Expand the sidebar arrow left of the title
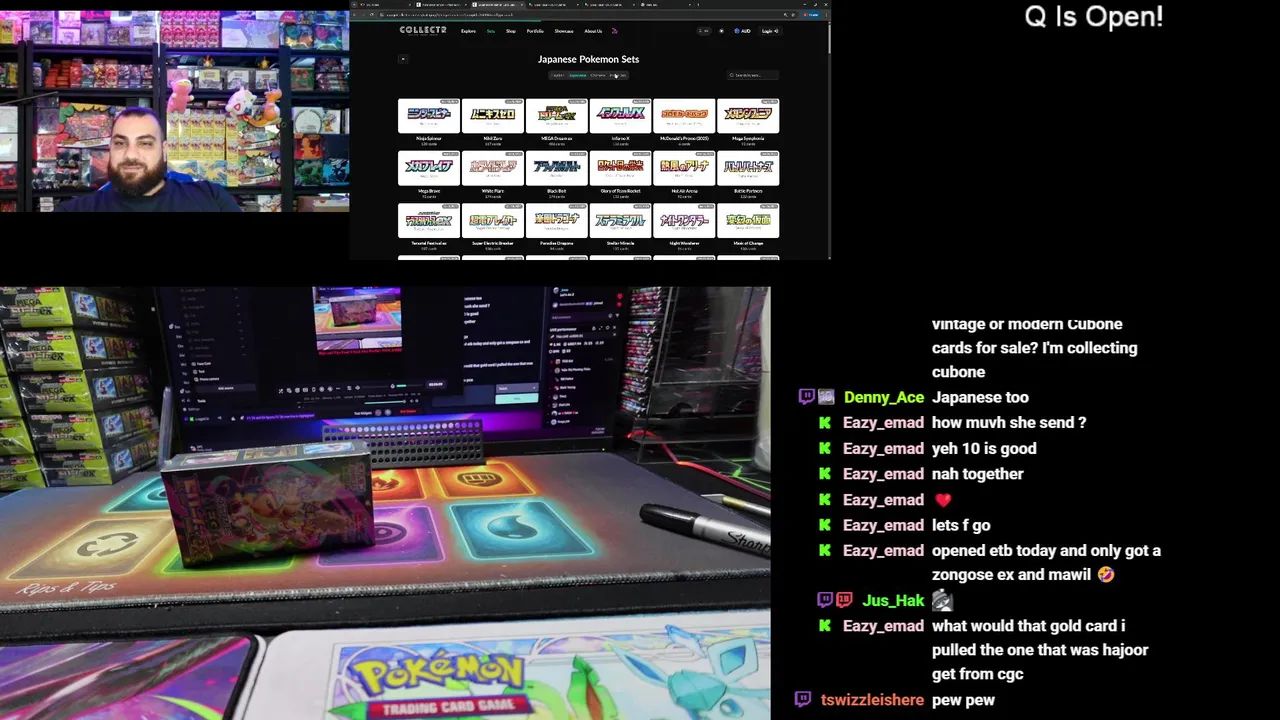The image size is (1280, 720). coord(403,59)
